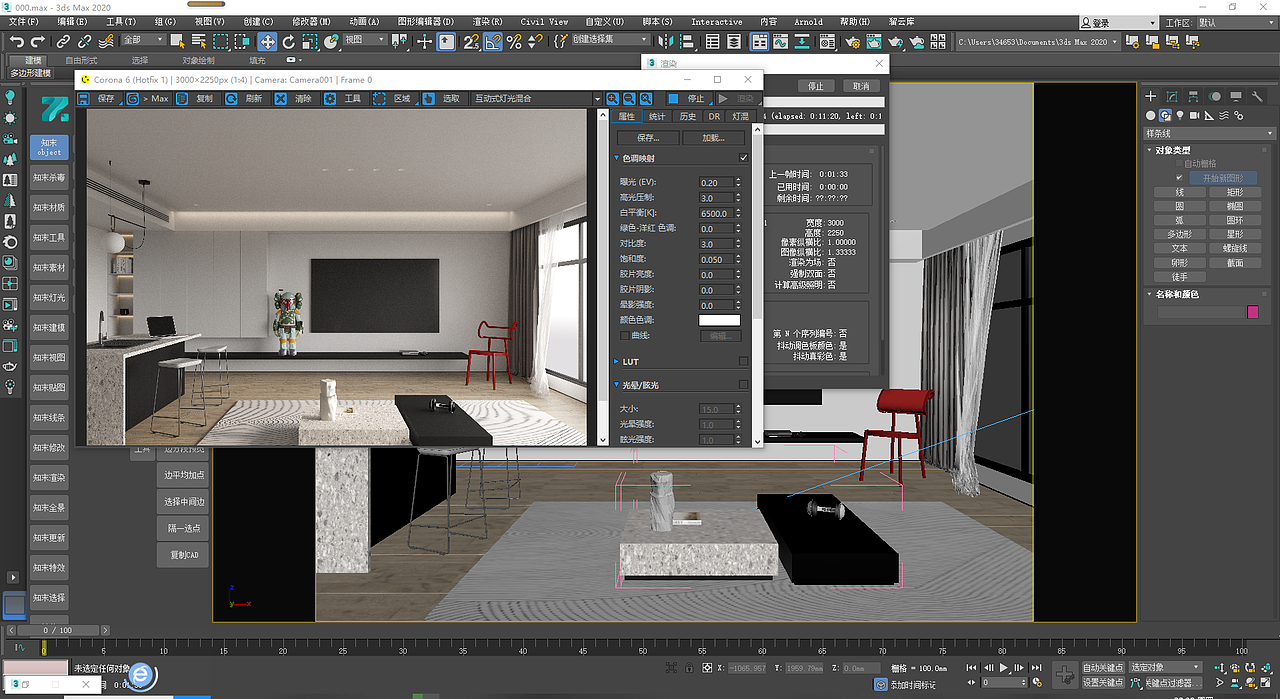The image size is (1280, 699).
Task: Collapse the 色调映射 rollout arrow
Action: pyautogui.click(x=616, y=158)
